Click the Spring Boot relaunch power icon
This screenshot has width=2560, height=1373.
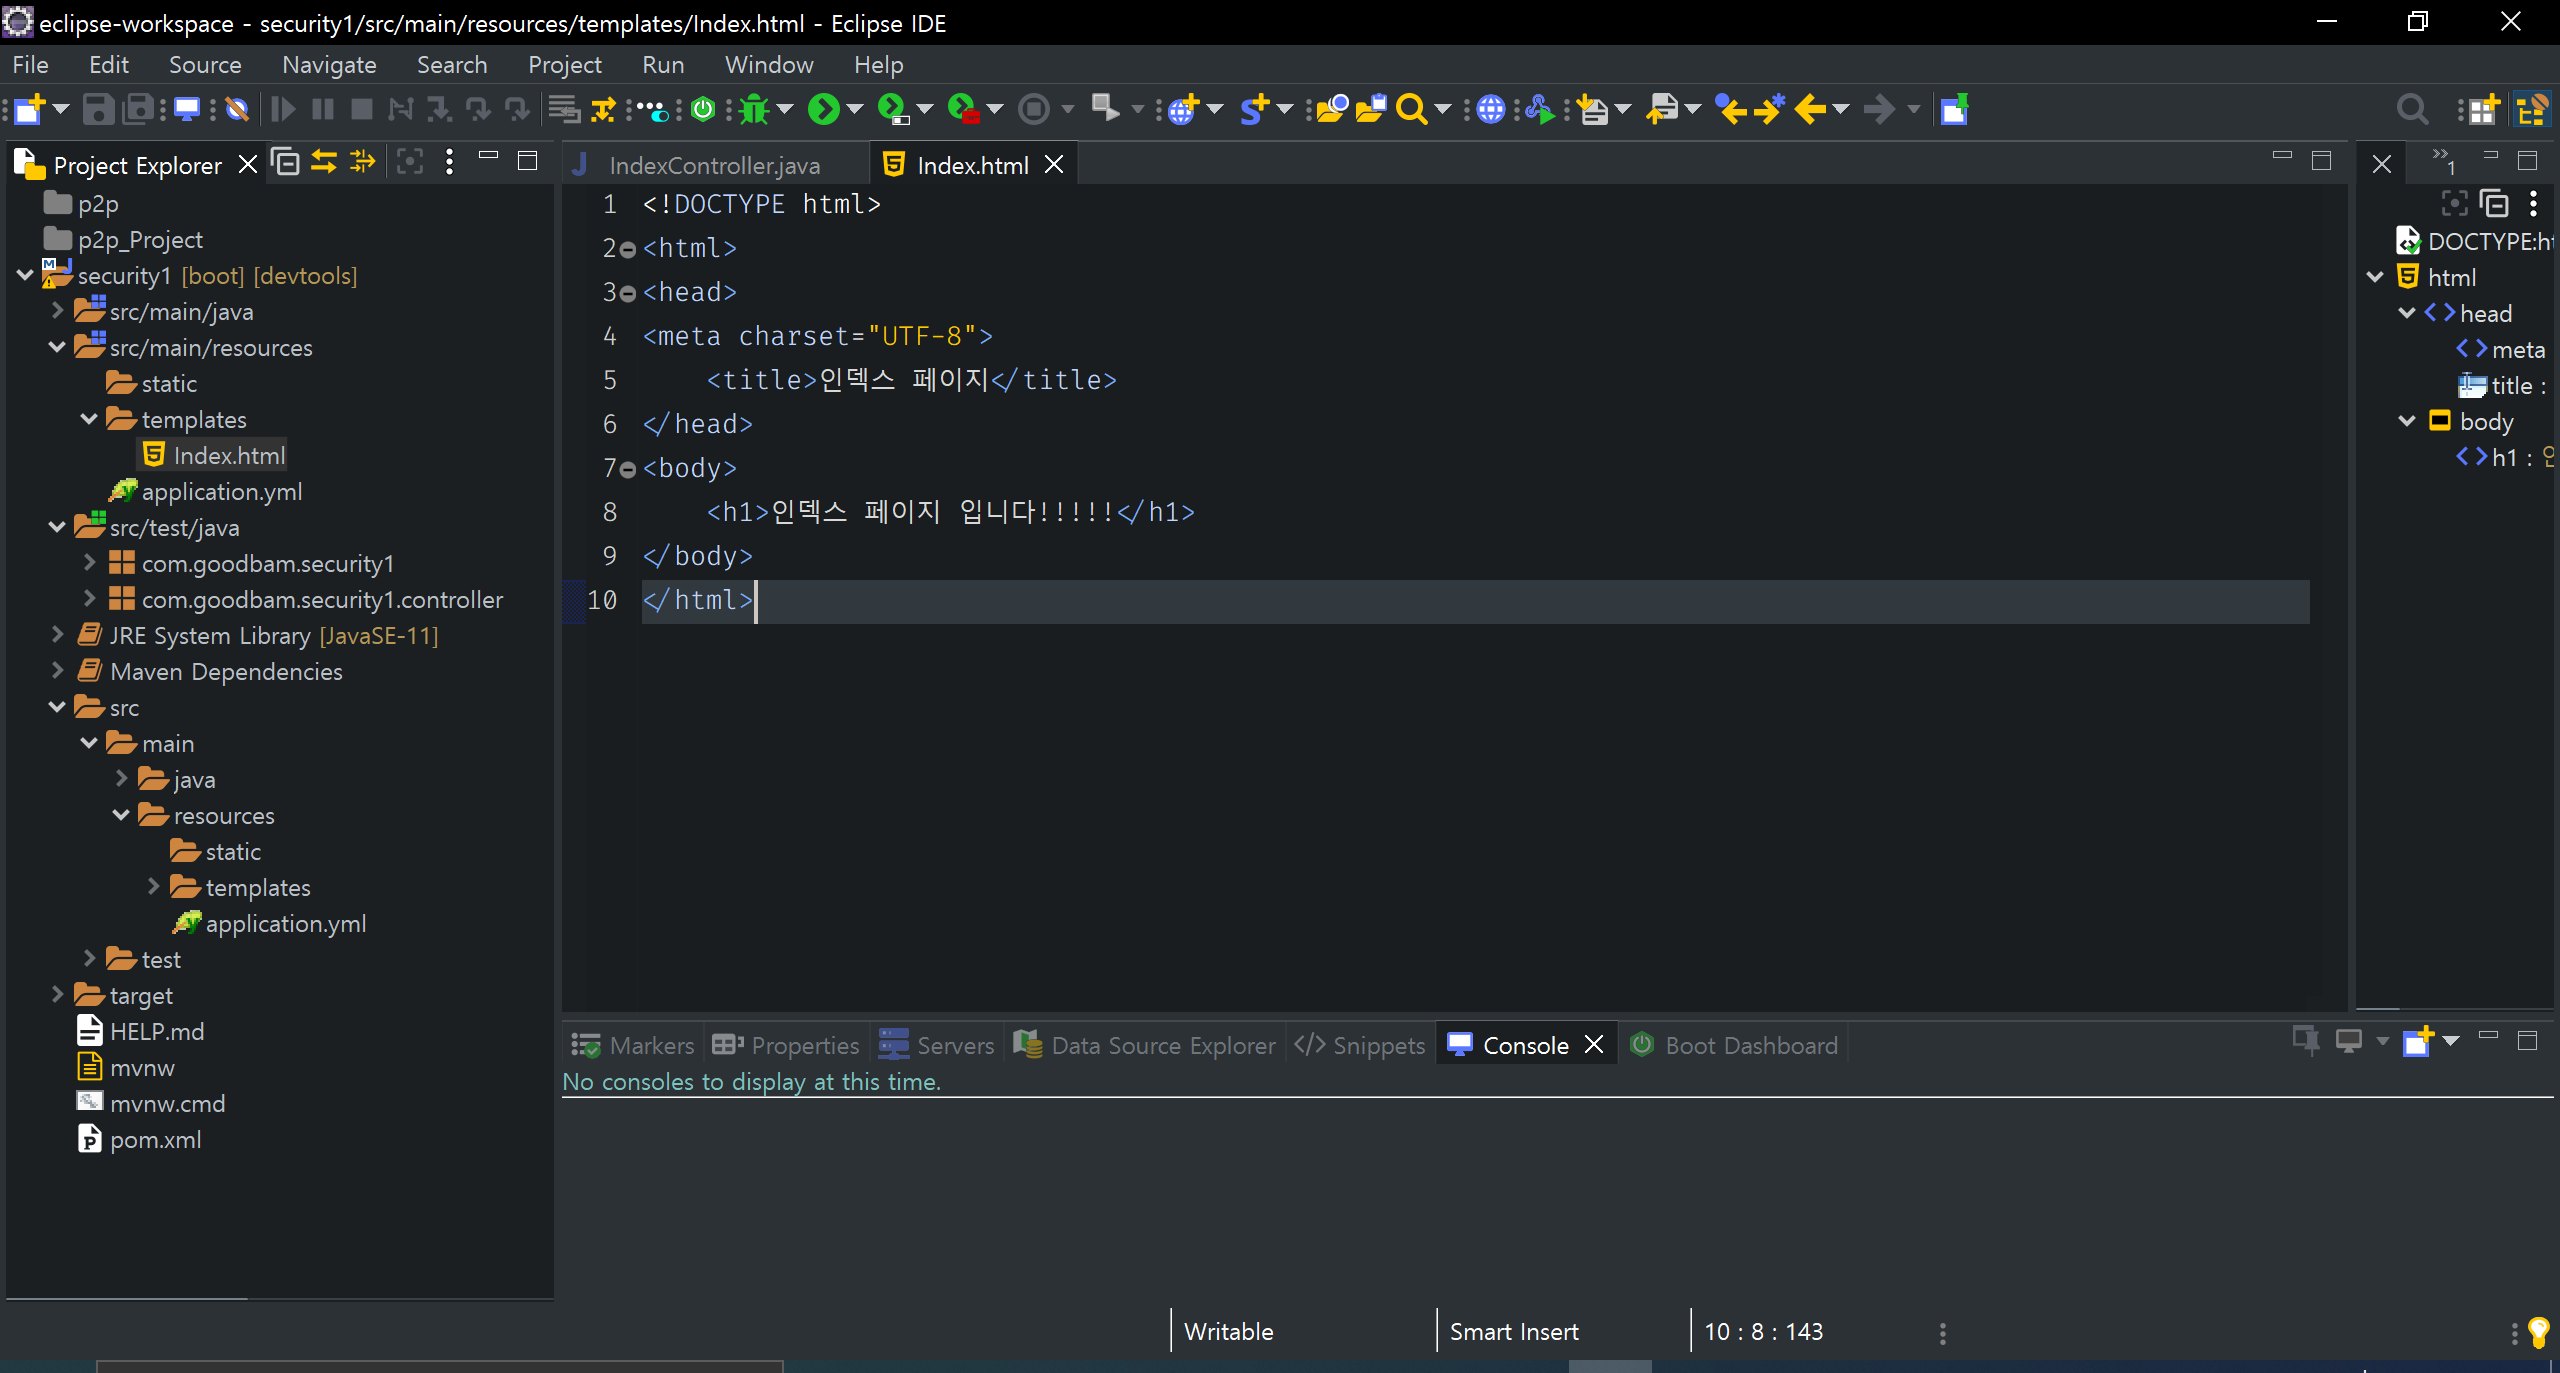[x=703, y=109]
